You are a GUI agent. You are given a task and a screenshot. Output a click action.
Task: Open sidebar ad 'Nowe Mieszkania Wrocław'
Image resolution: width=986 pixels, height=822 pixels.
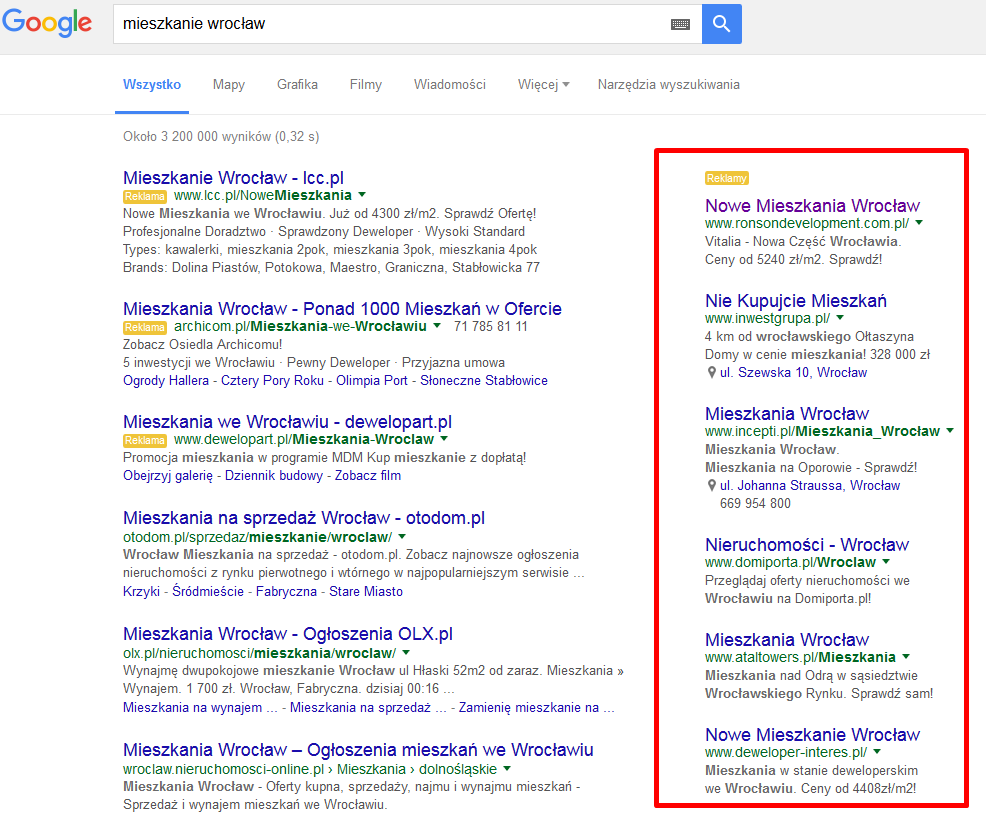point(812,206)
